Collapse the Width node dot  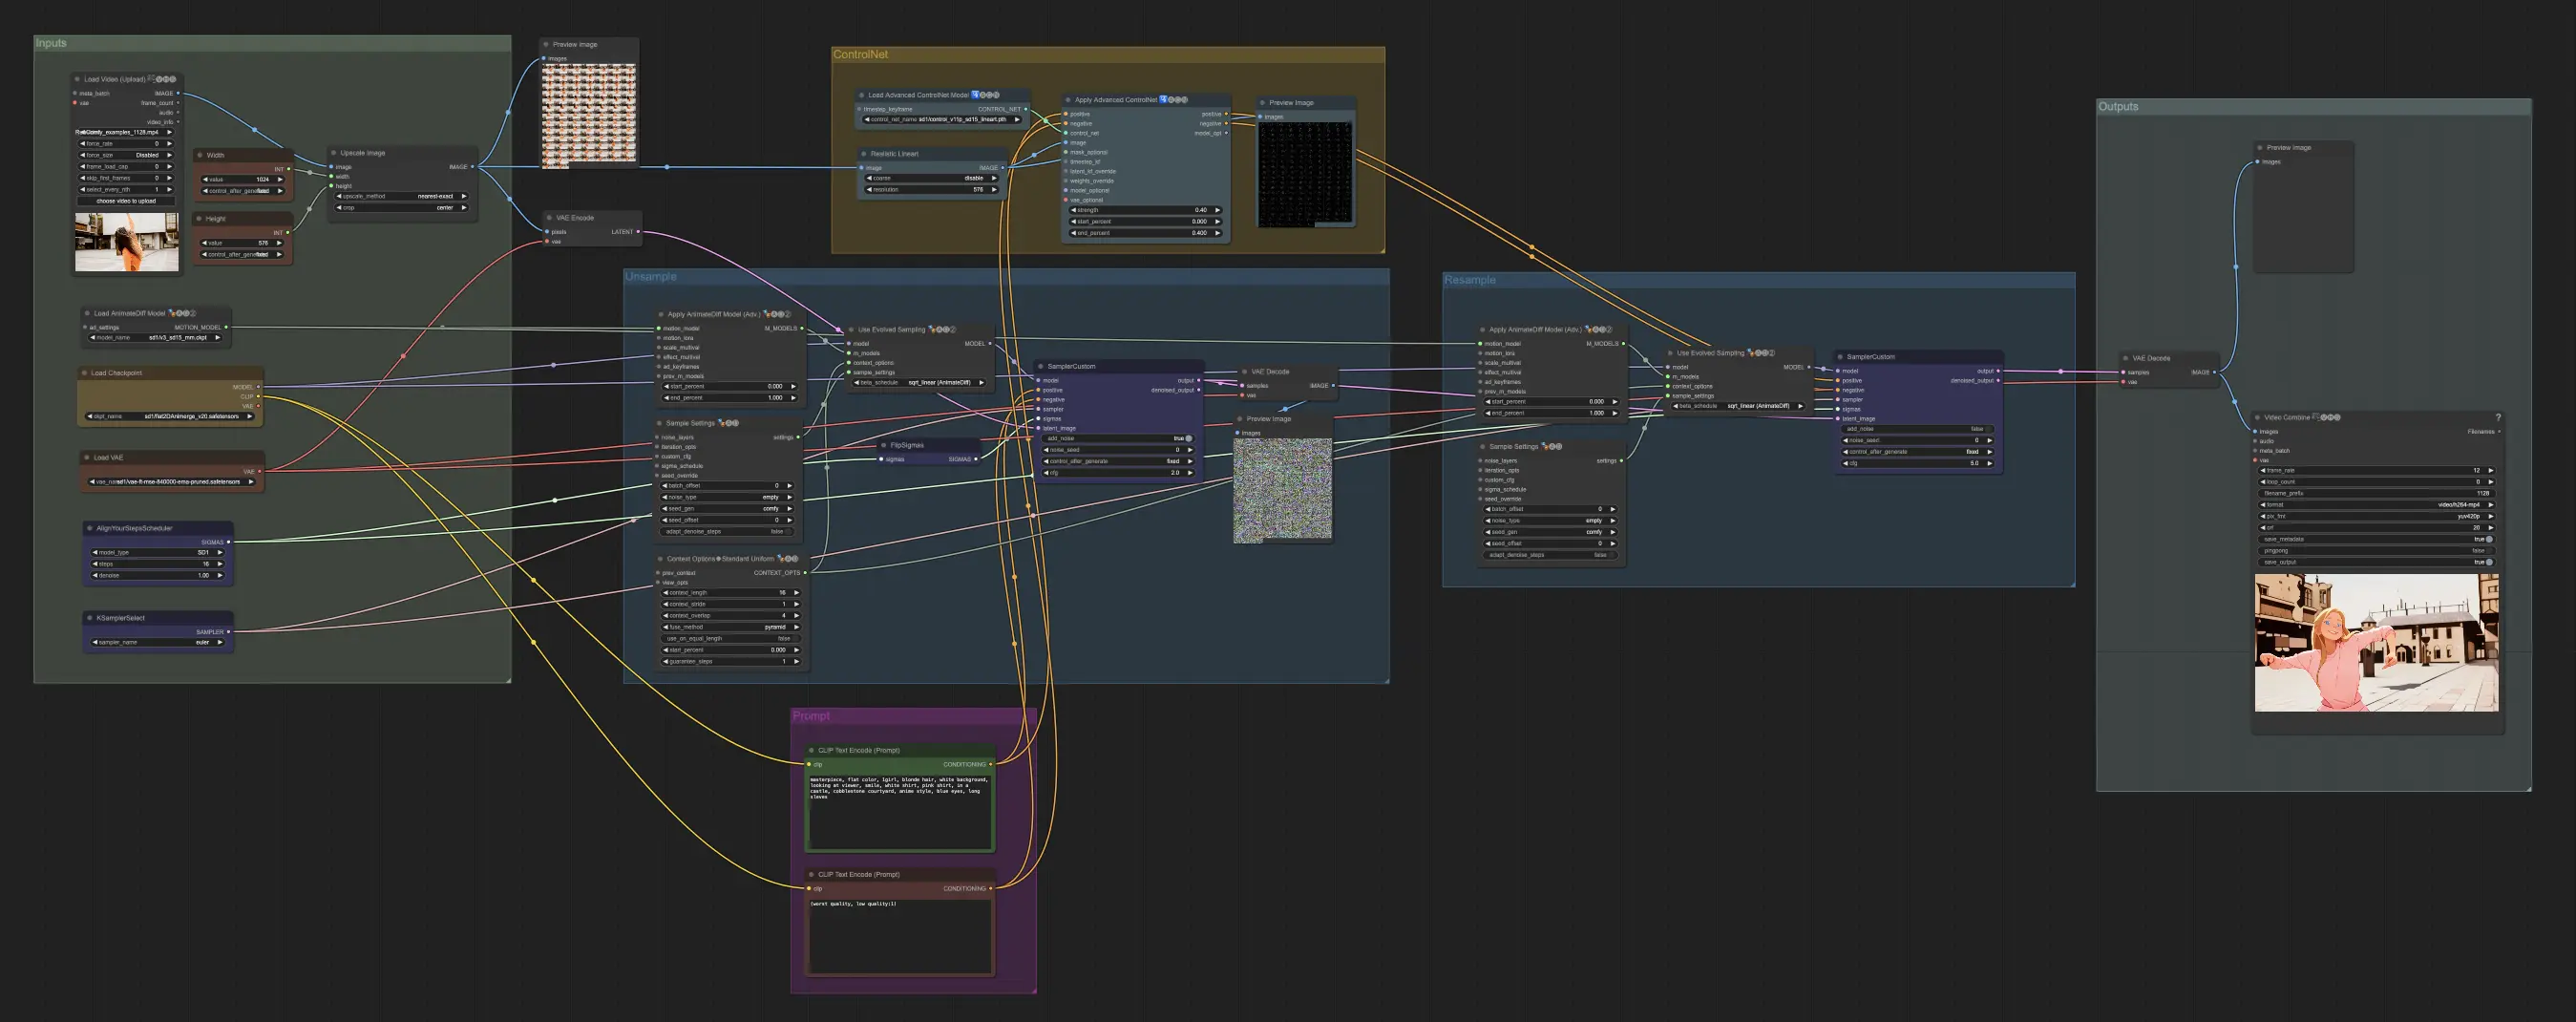[x=200, y=155]
